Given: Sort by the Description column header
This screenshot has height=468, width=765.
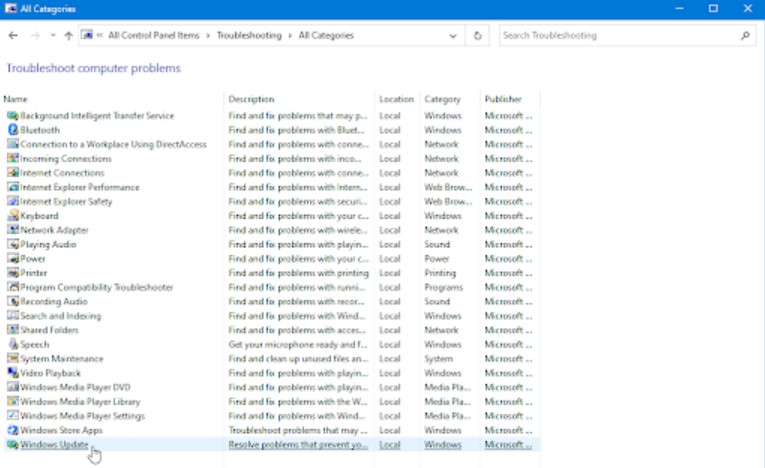Looking at the screenshot, I should pos(251,99).
